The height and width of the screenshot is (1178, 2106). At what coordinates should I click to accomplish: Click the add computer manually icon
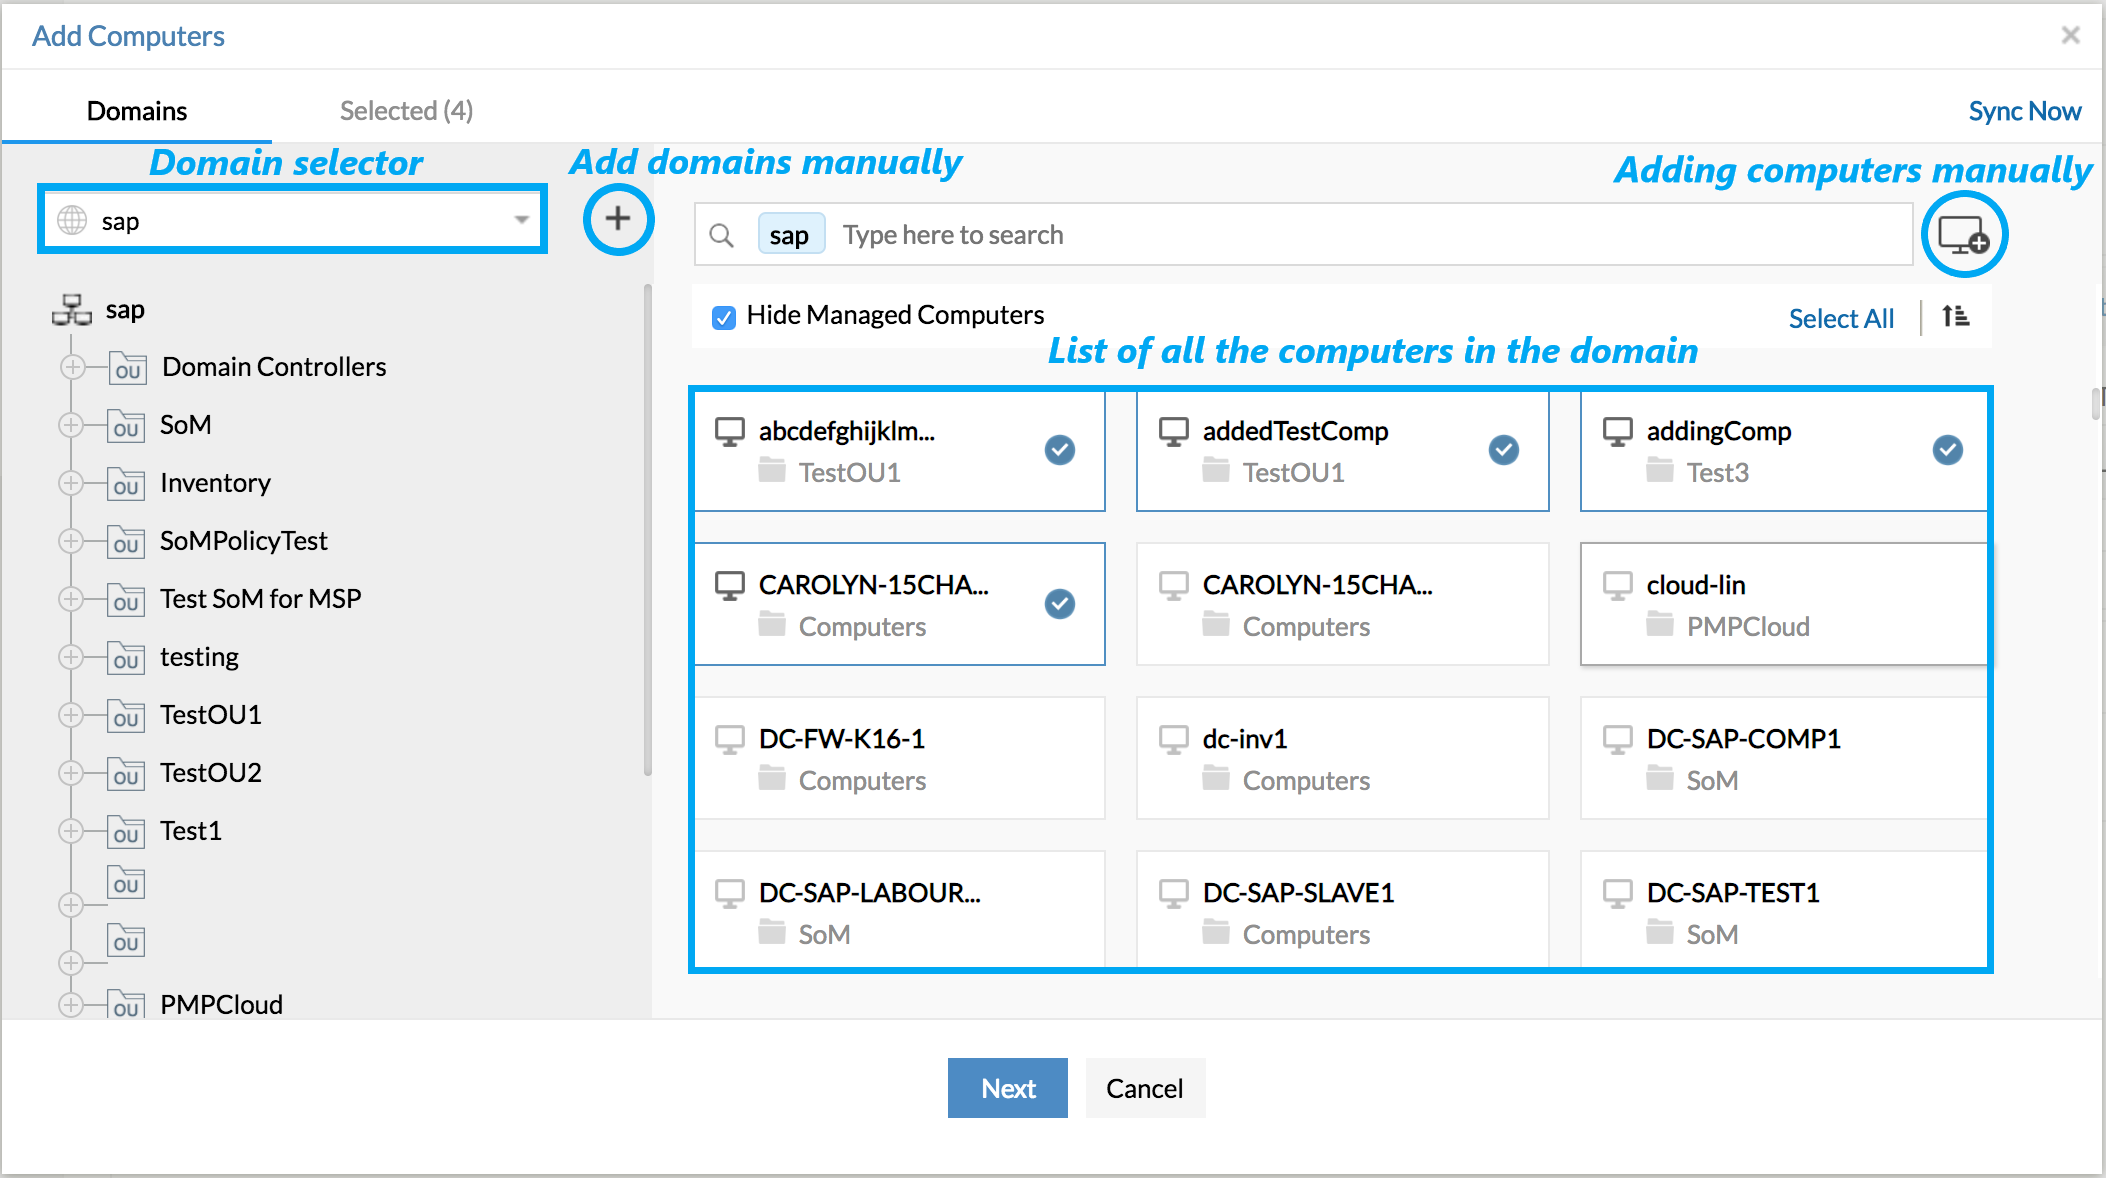click(x=1963, y=236)
